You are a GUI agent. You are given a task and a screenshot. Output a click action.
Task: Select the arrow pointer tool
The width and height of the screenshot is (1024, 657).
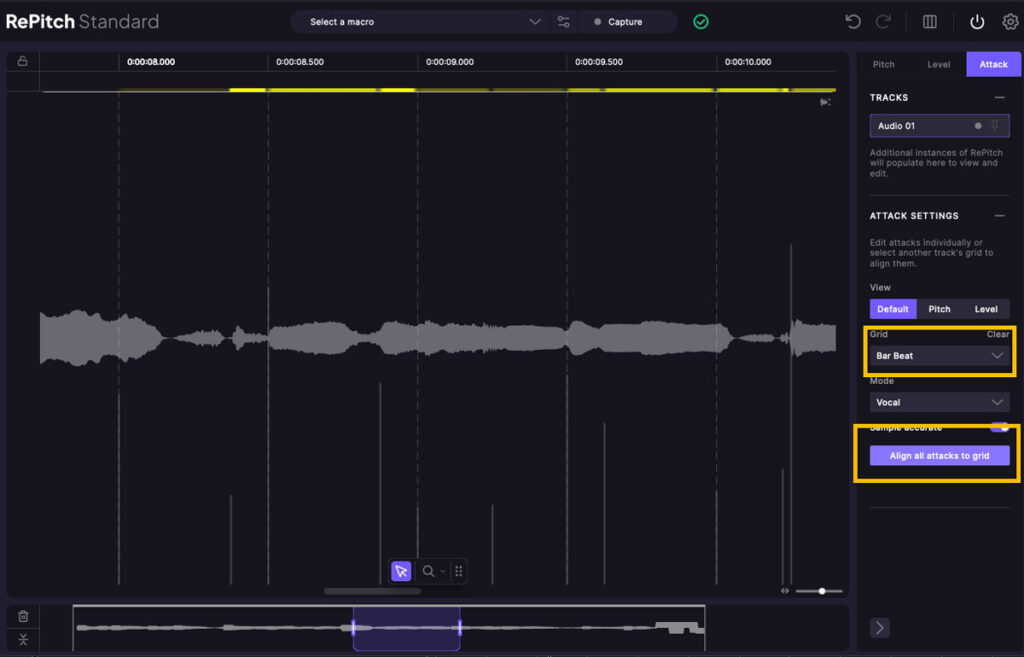point(401,571)
